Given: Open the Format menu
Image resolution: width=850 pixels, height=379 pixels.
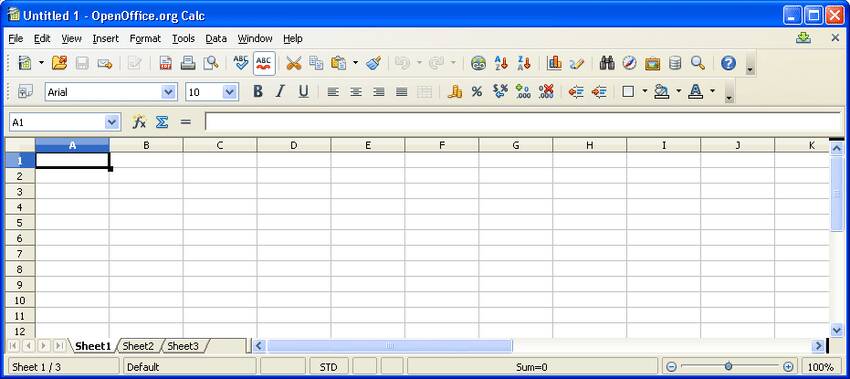Looking at the screenshot, I should coord(145,38).
